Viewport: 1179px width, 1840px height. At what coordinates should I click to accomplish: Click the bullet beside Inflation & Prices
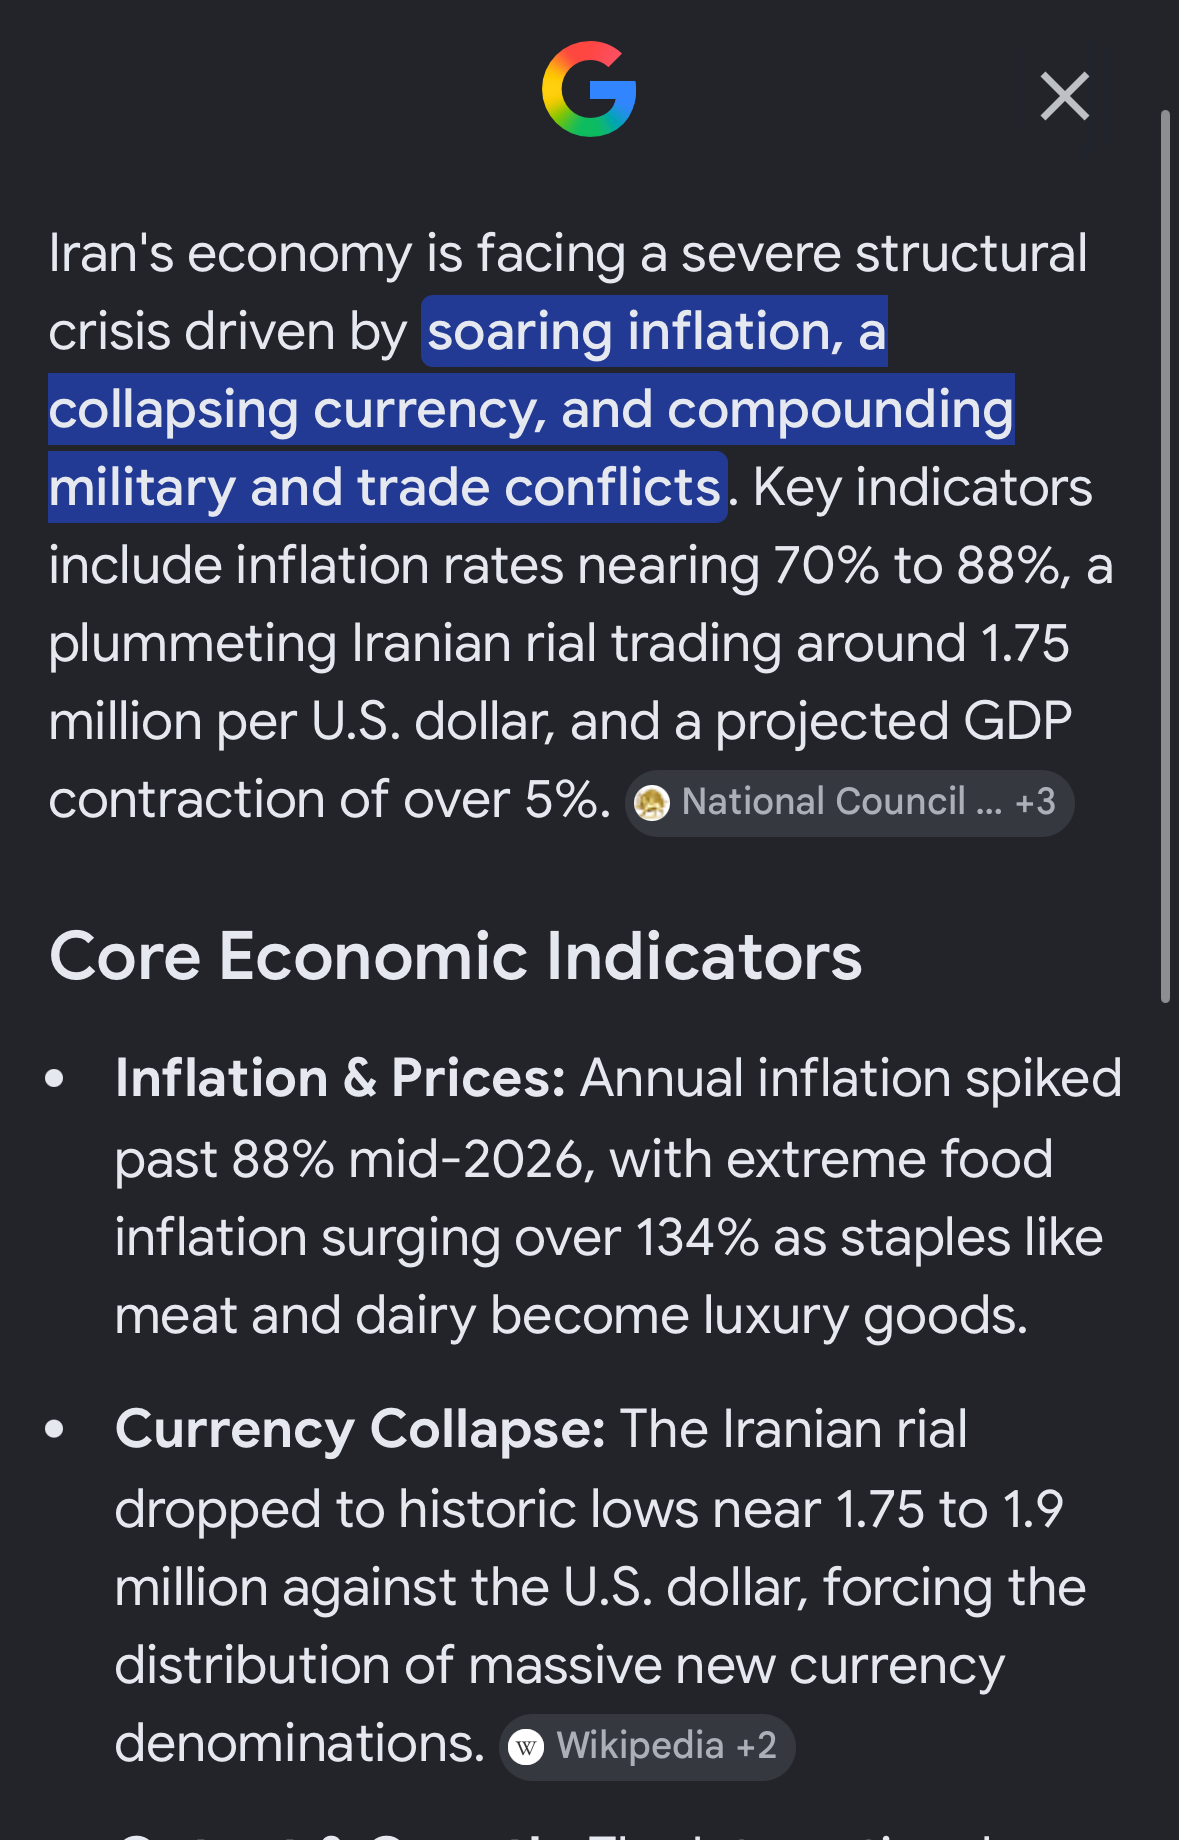coord(55,1079)
